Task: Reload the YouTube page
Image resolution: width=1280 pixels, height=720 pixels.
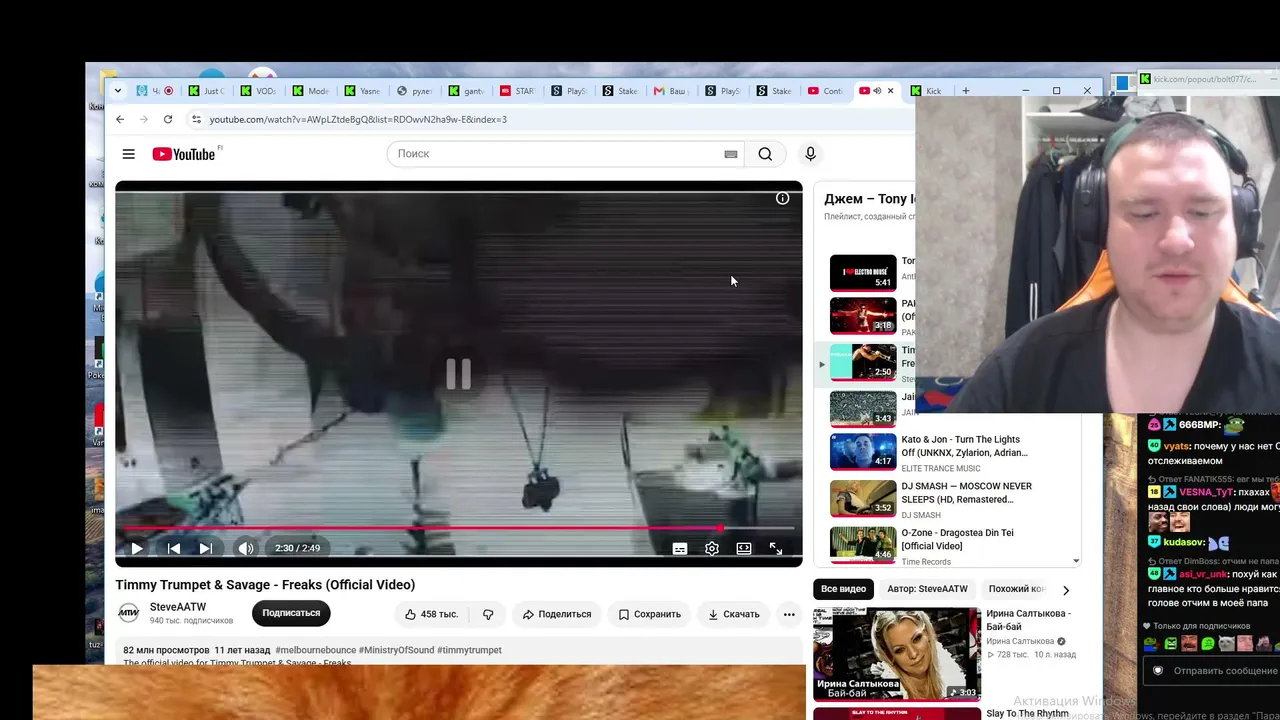Action: pyautogui.click(x=168, y=119)
